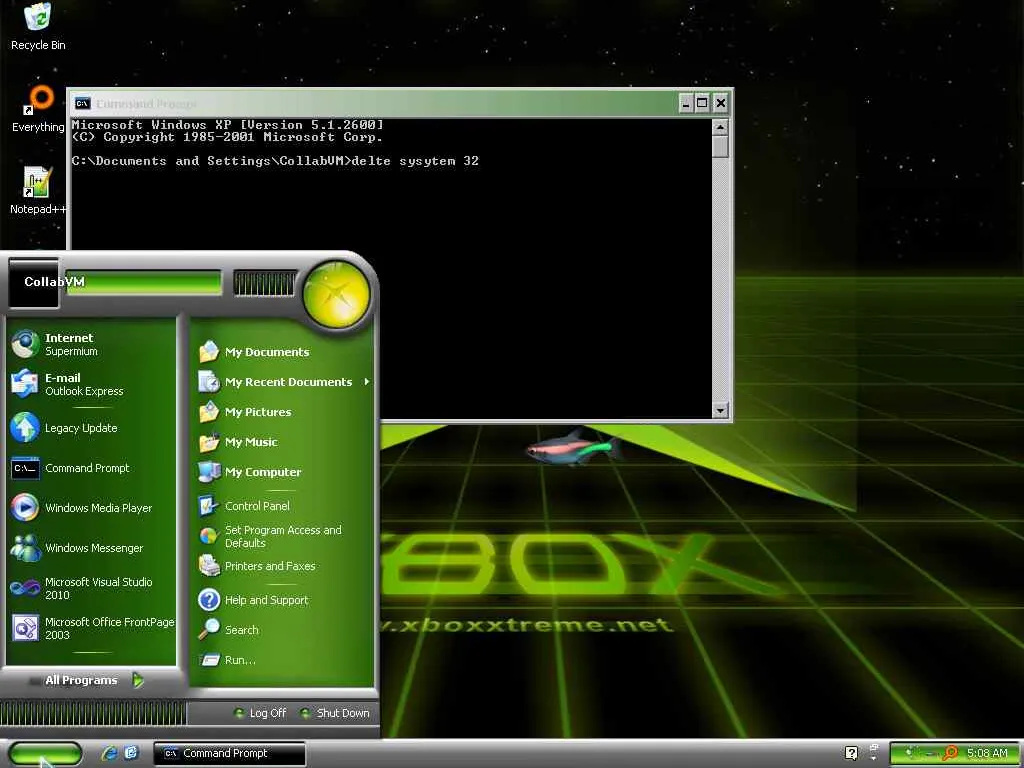Launch Legacy Update from Start menu
This screenshot has width=1024, height=768.
click(91, 428)
